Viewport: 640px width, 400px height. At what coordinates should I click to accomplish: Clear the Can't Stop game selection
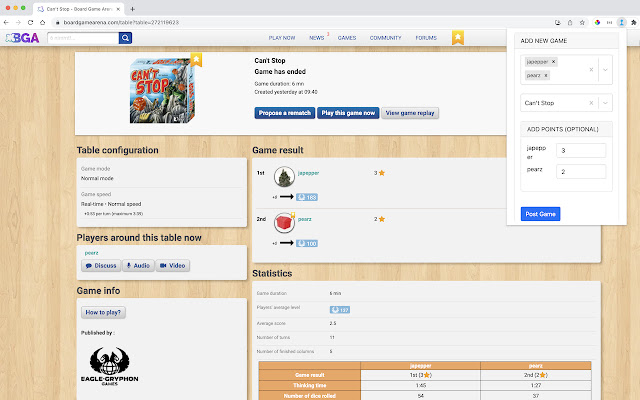tap(591, 103)
